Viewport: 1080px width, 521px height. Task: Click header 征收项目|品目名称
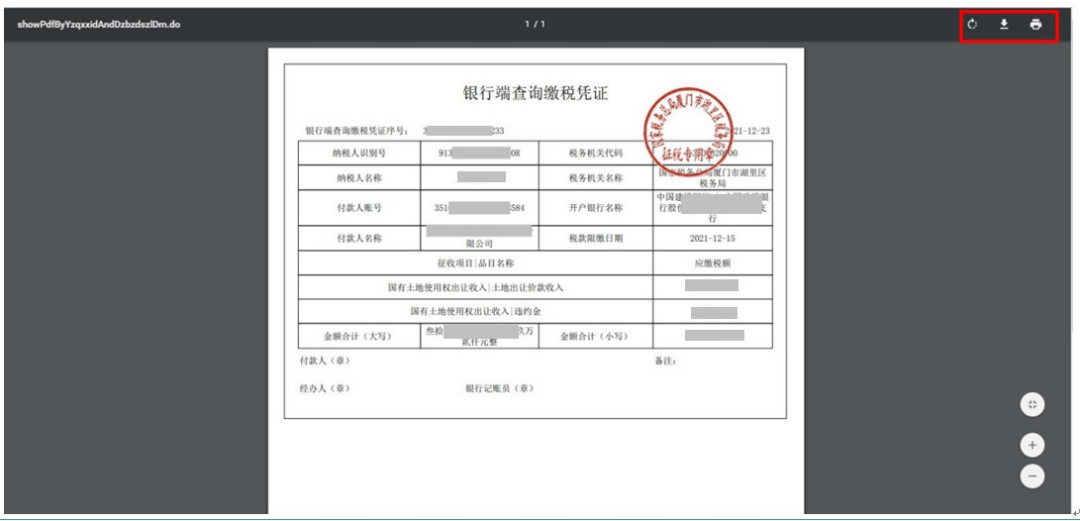475,263
